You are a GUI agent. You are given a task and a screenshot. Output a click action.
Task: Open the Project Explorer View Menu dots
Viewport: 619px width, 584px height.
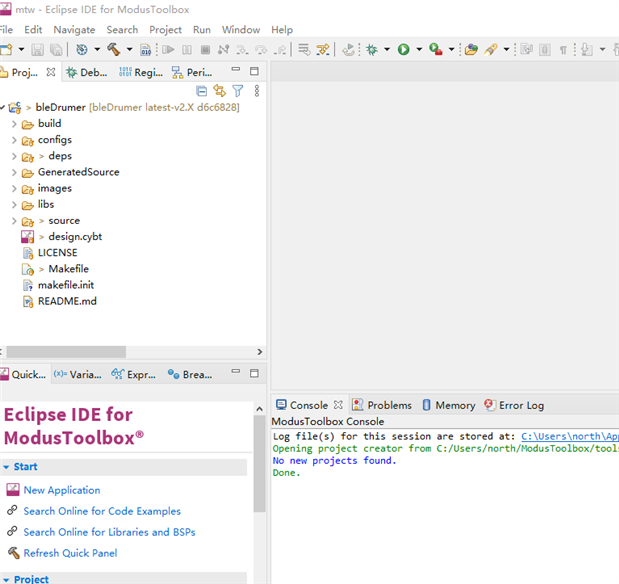point(257,91)
